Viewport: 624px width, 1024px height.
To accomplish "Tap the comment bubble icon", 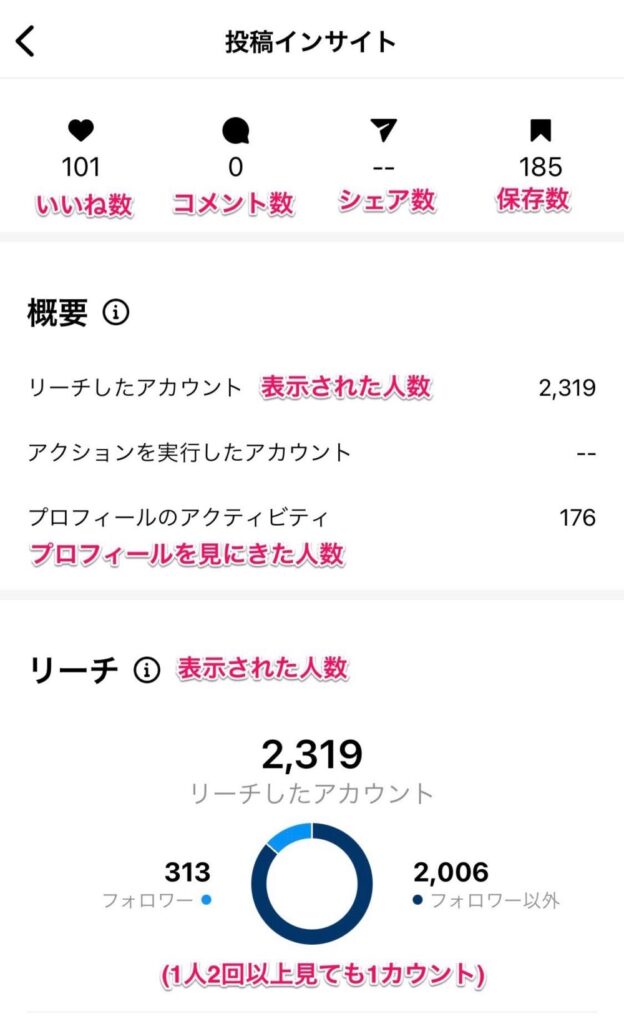I will point(235,131).
